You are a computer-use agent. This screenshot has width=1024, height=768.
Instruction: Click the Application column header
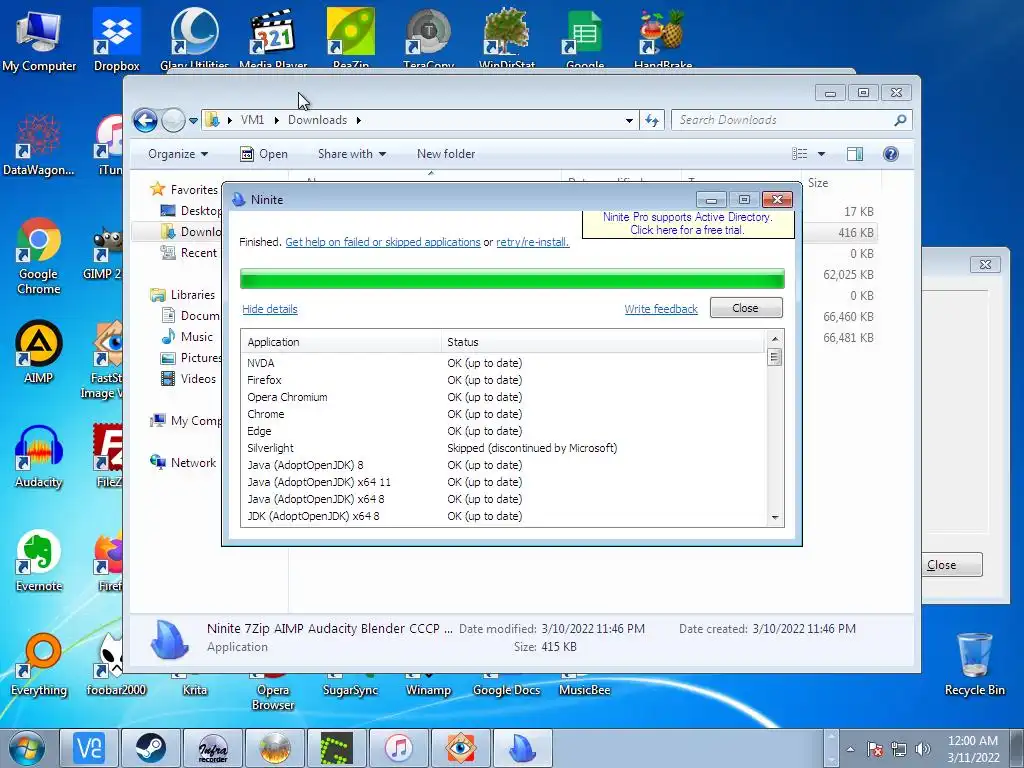coord(342,342)
